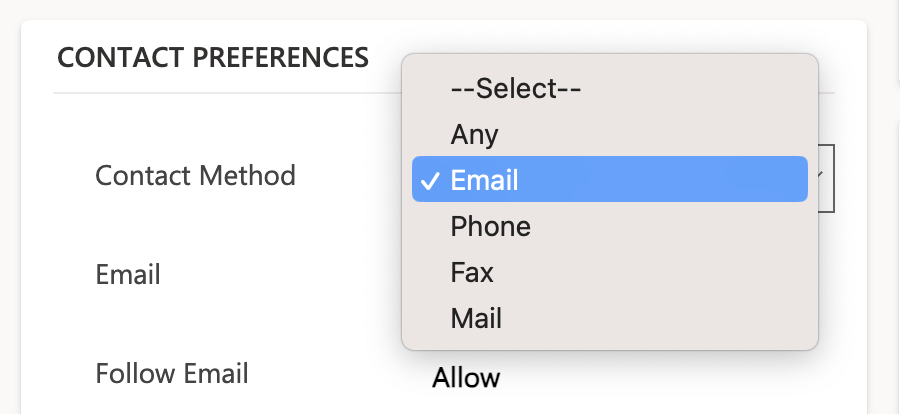Image resolution: width=900 pixels, height=414 pixels.
Task: Click blank padding below "Mail" in the list
Action: [610, 342]
